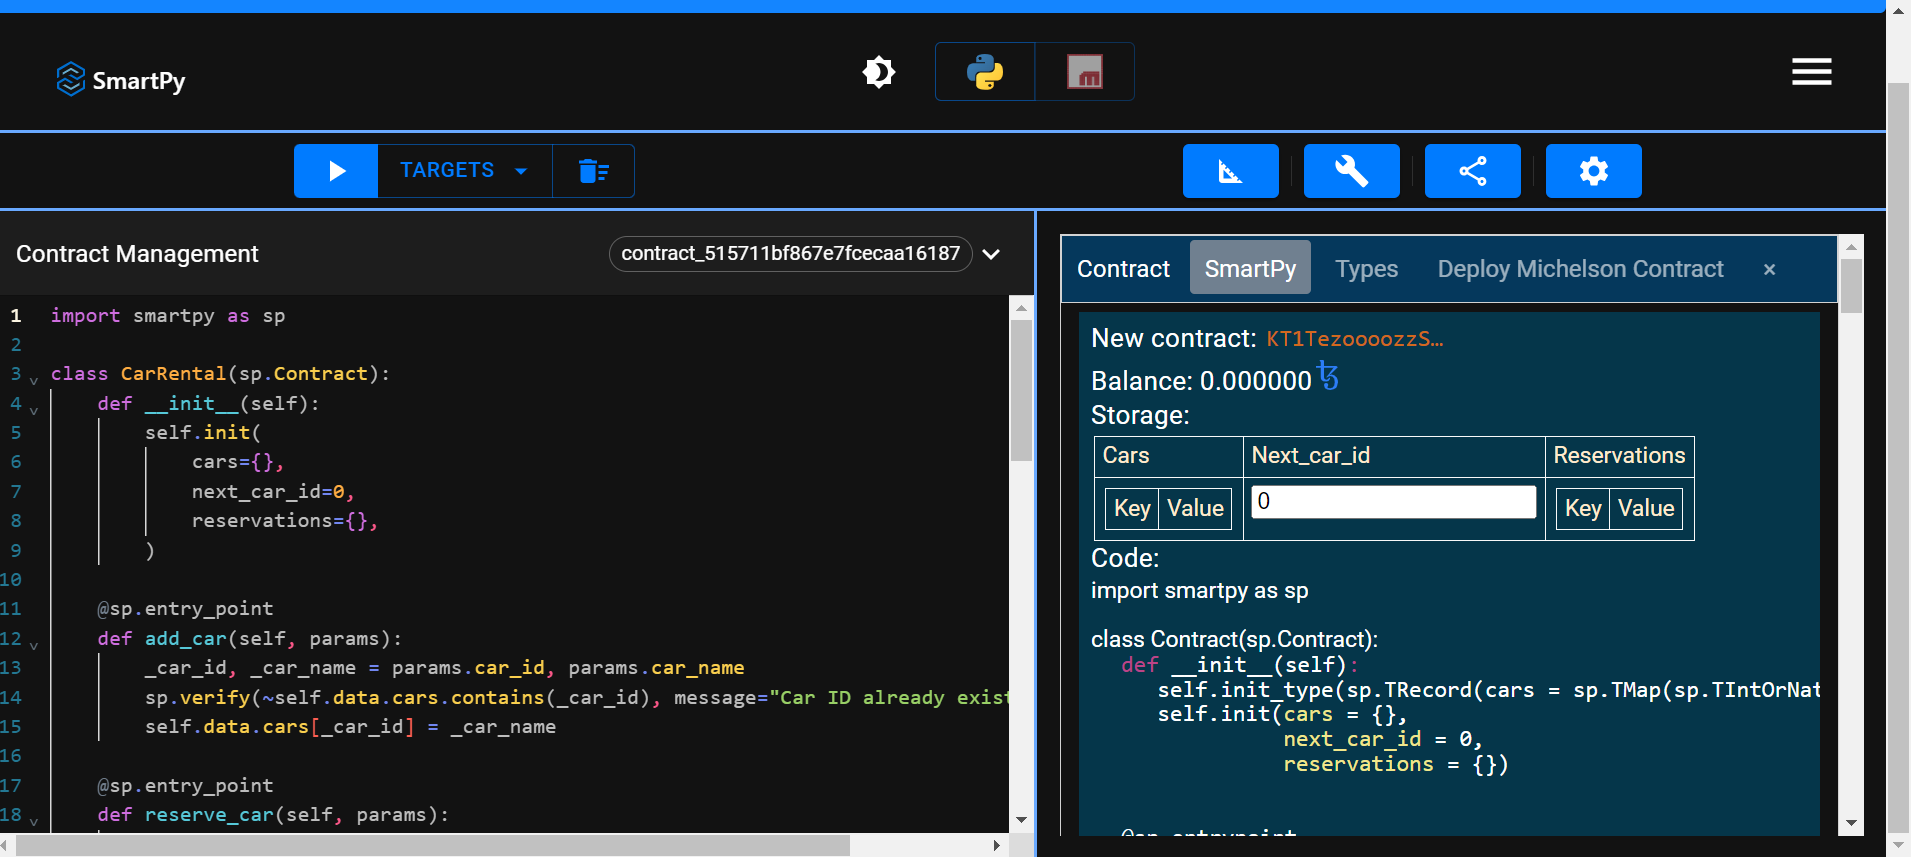Switch to the SmartPy tab
Image resolution: width=1911 pixels, height=857 pixels.
pyautogui.click(x=1250, y=267)
